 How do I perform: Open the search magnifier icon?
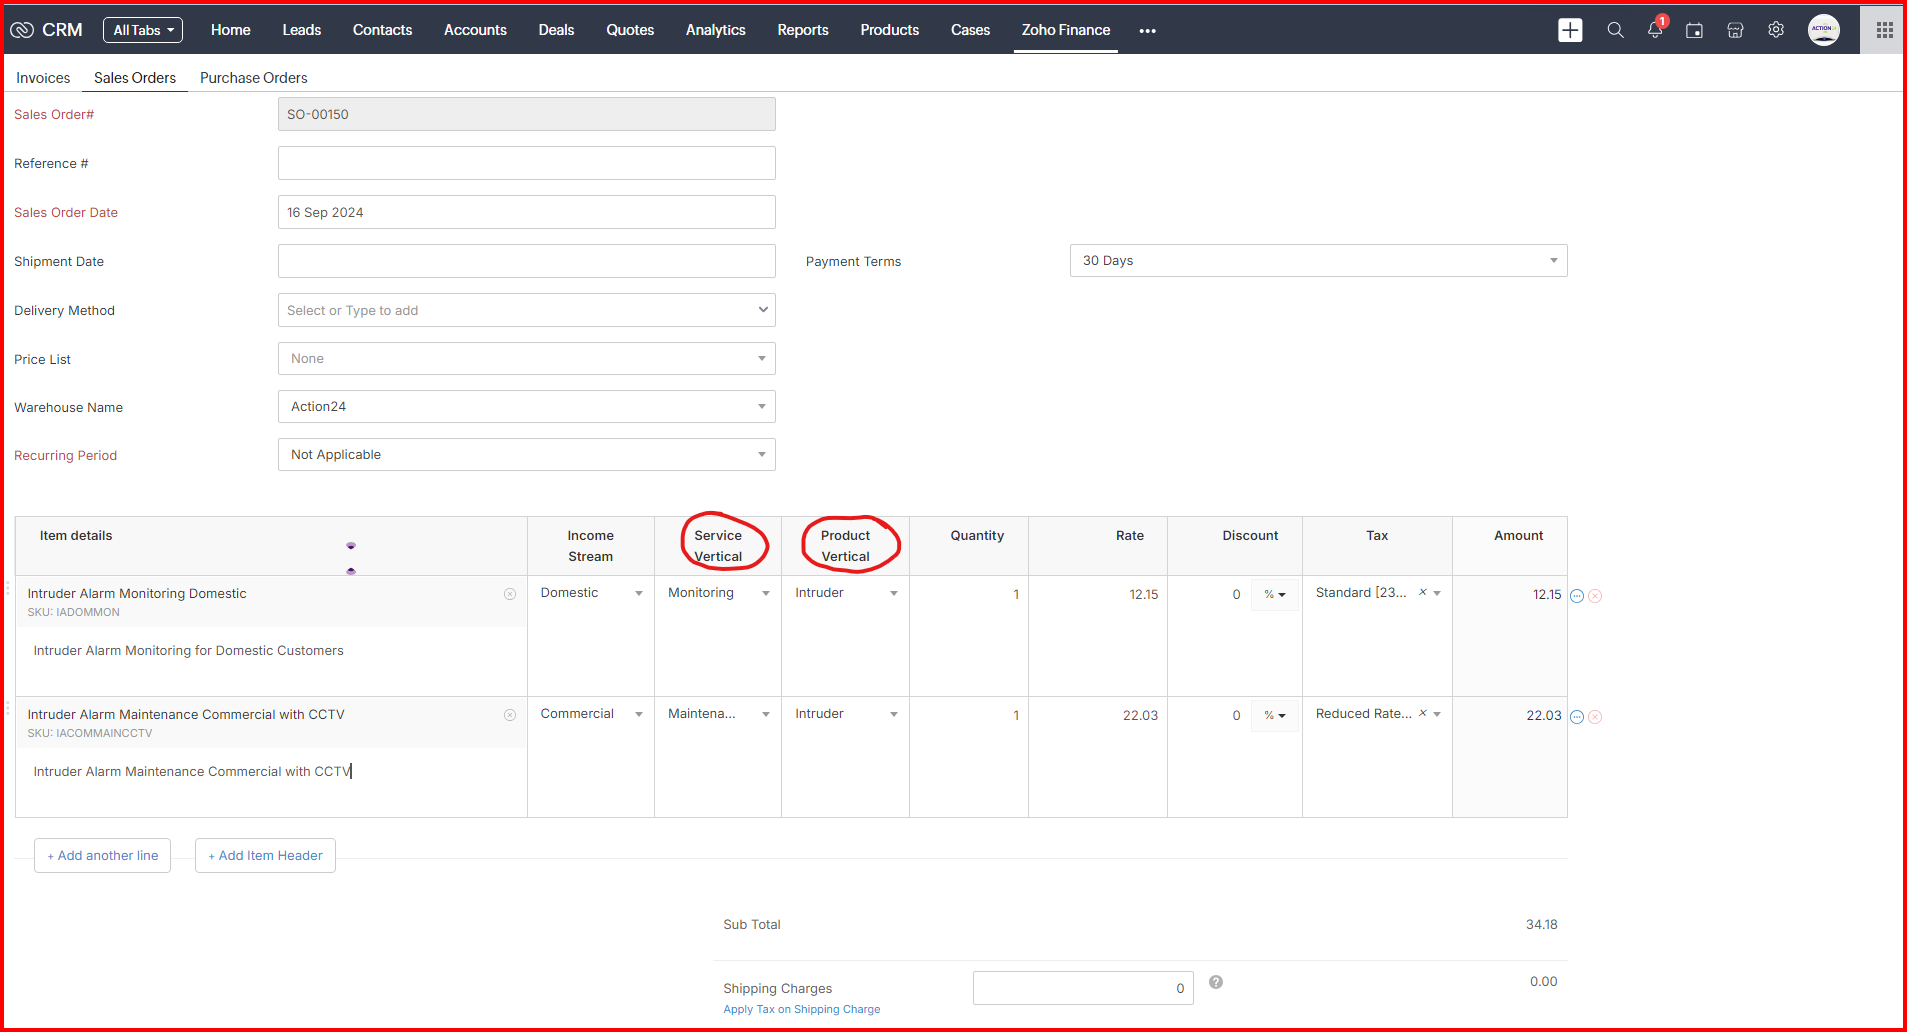click(1615, 30)
